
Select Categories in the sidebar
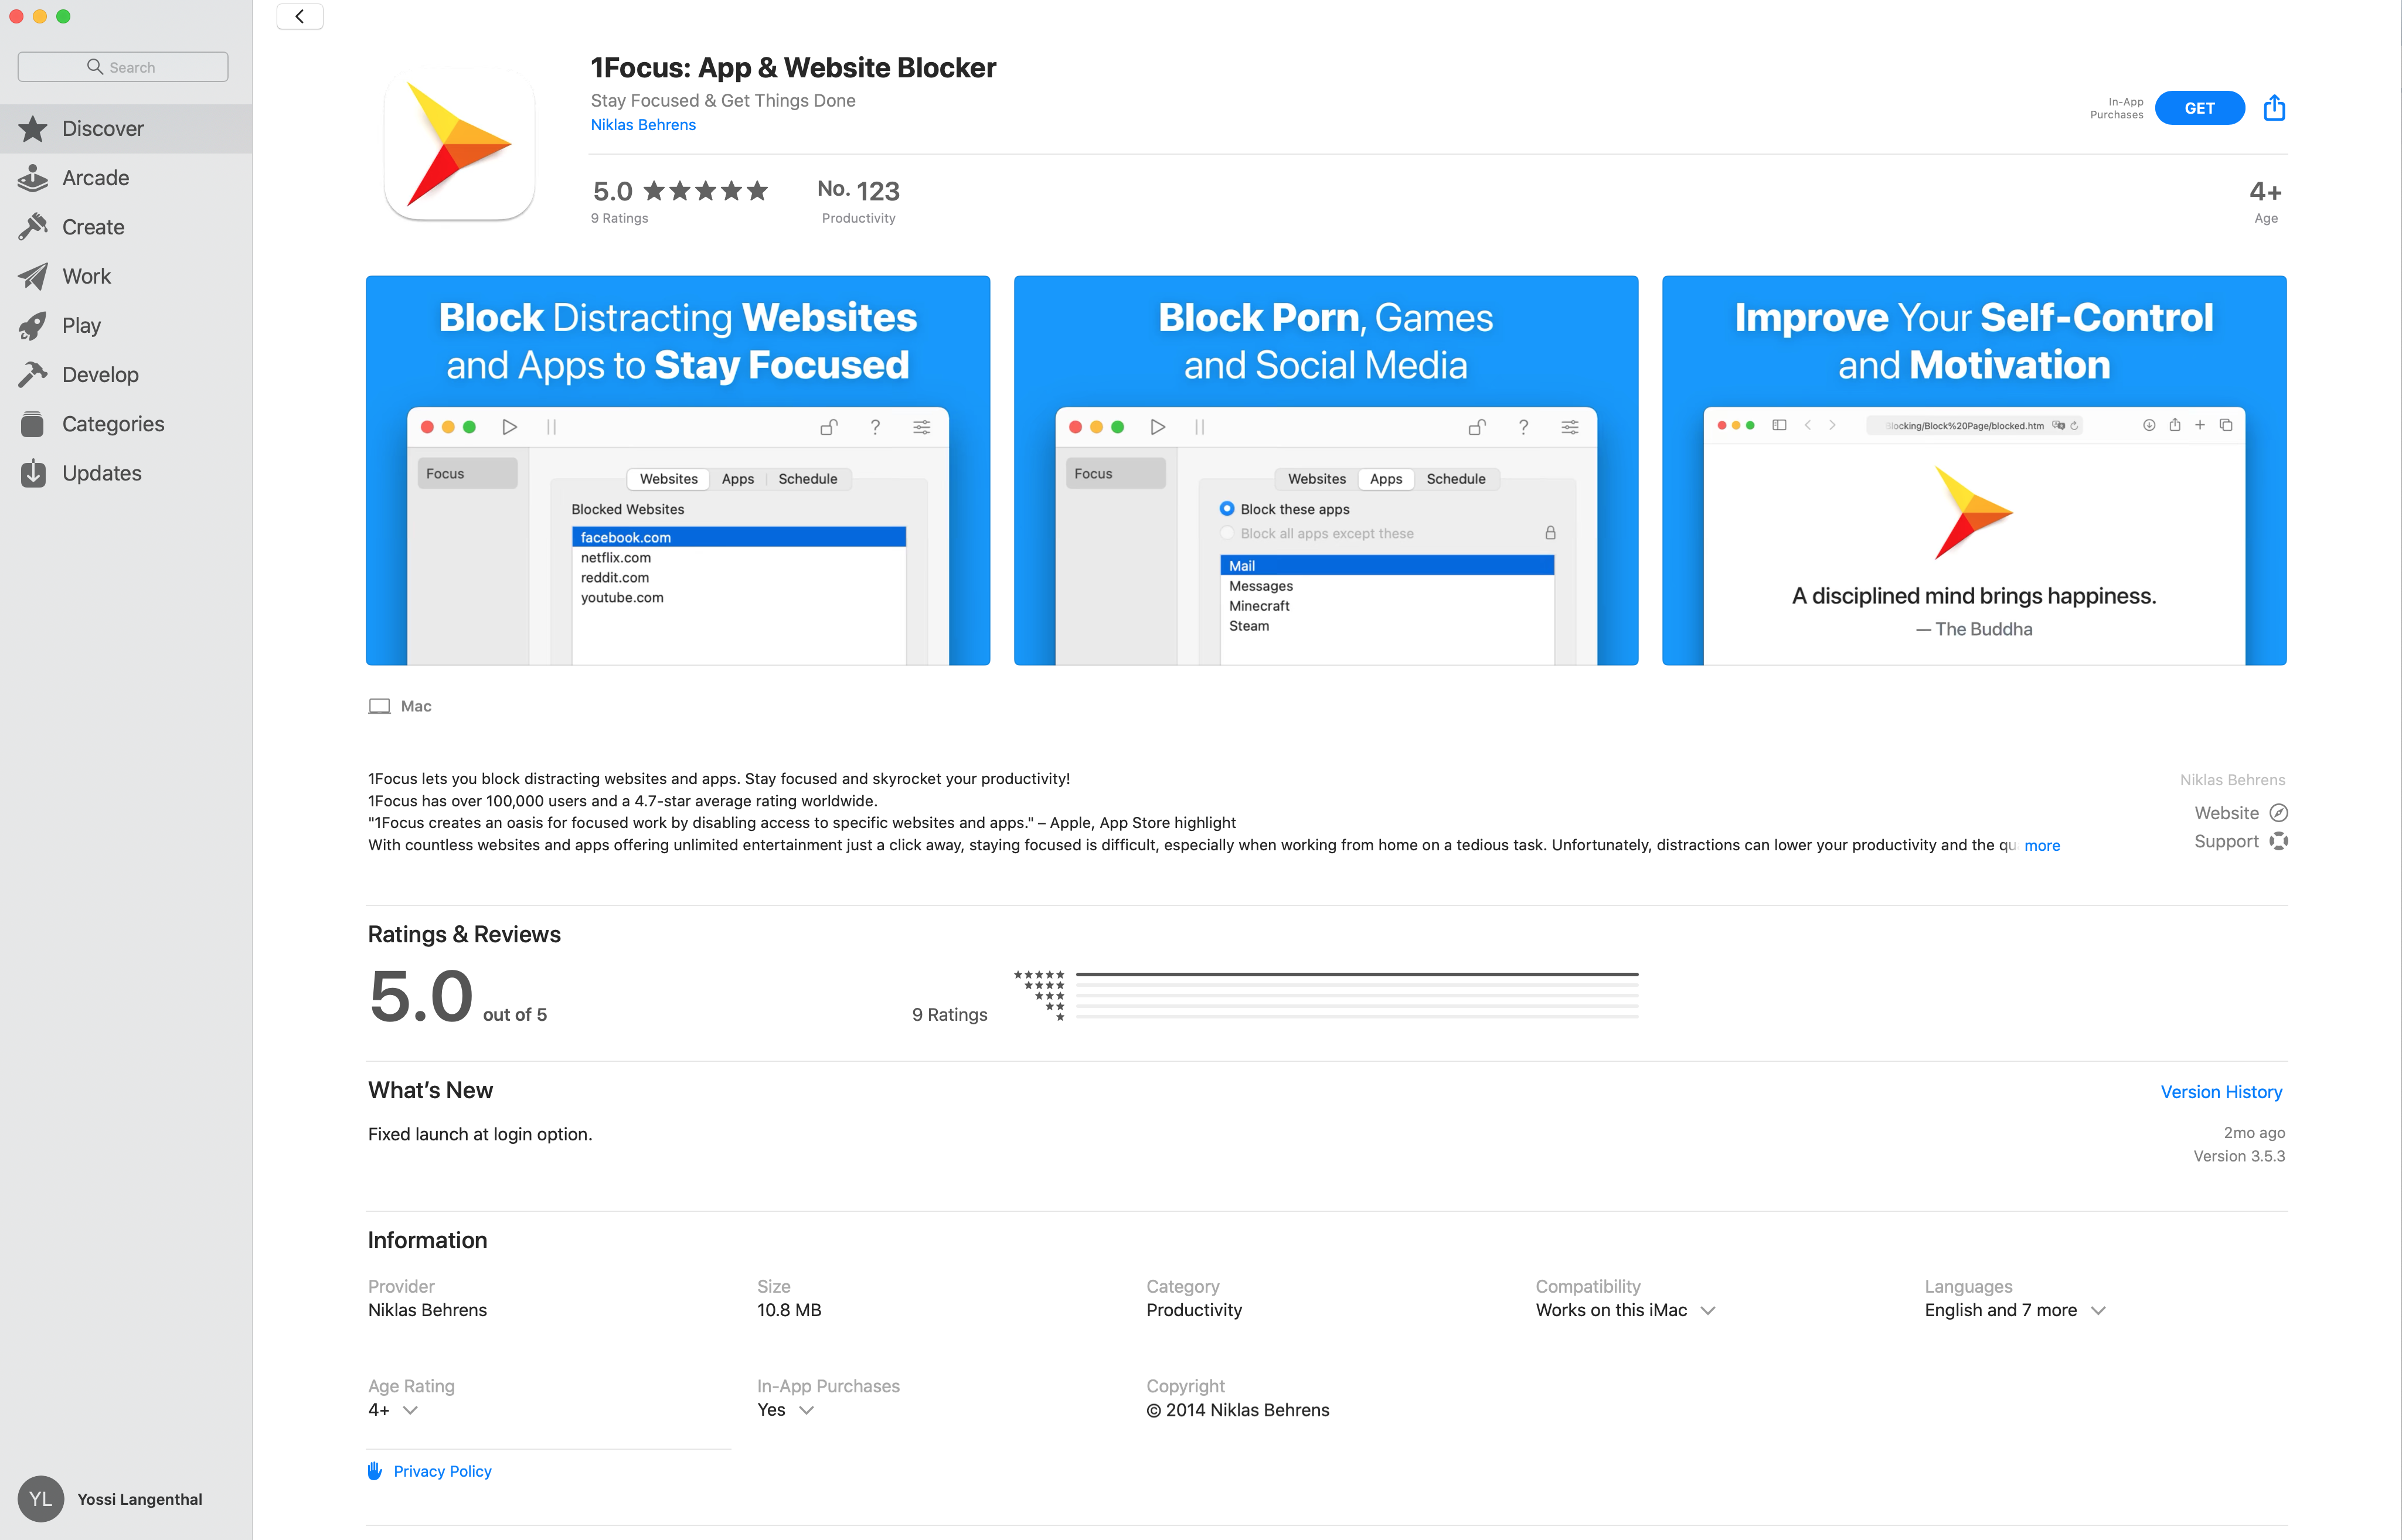pyautogui.click(x=112, y=424)
